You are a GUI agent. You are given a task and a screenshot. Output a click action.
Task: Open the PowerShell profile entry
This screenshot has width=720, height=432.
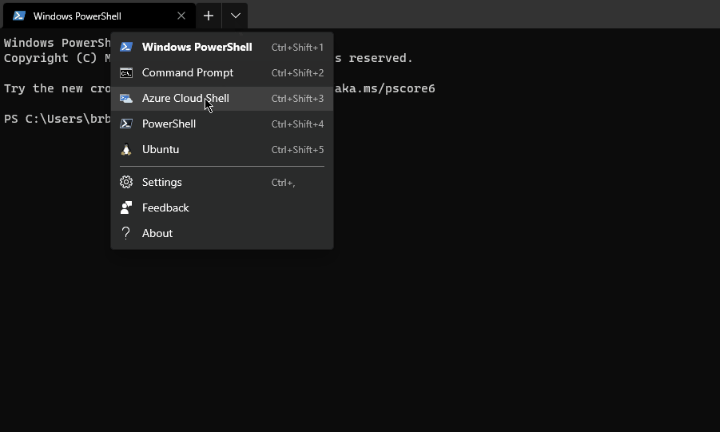pos(222,124)
